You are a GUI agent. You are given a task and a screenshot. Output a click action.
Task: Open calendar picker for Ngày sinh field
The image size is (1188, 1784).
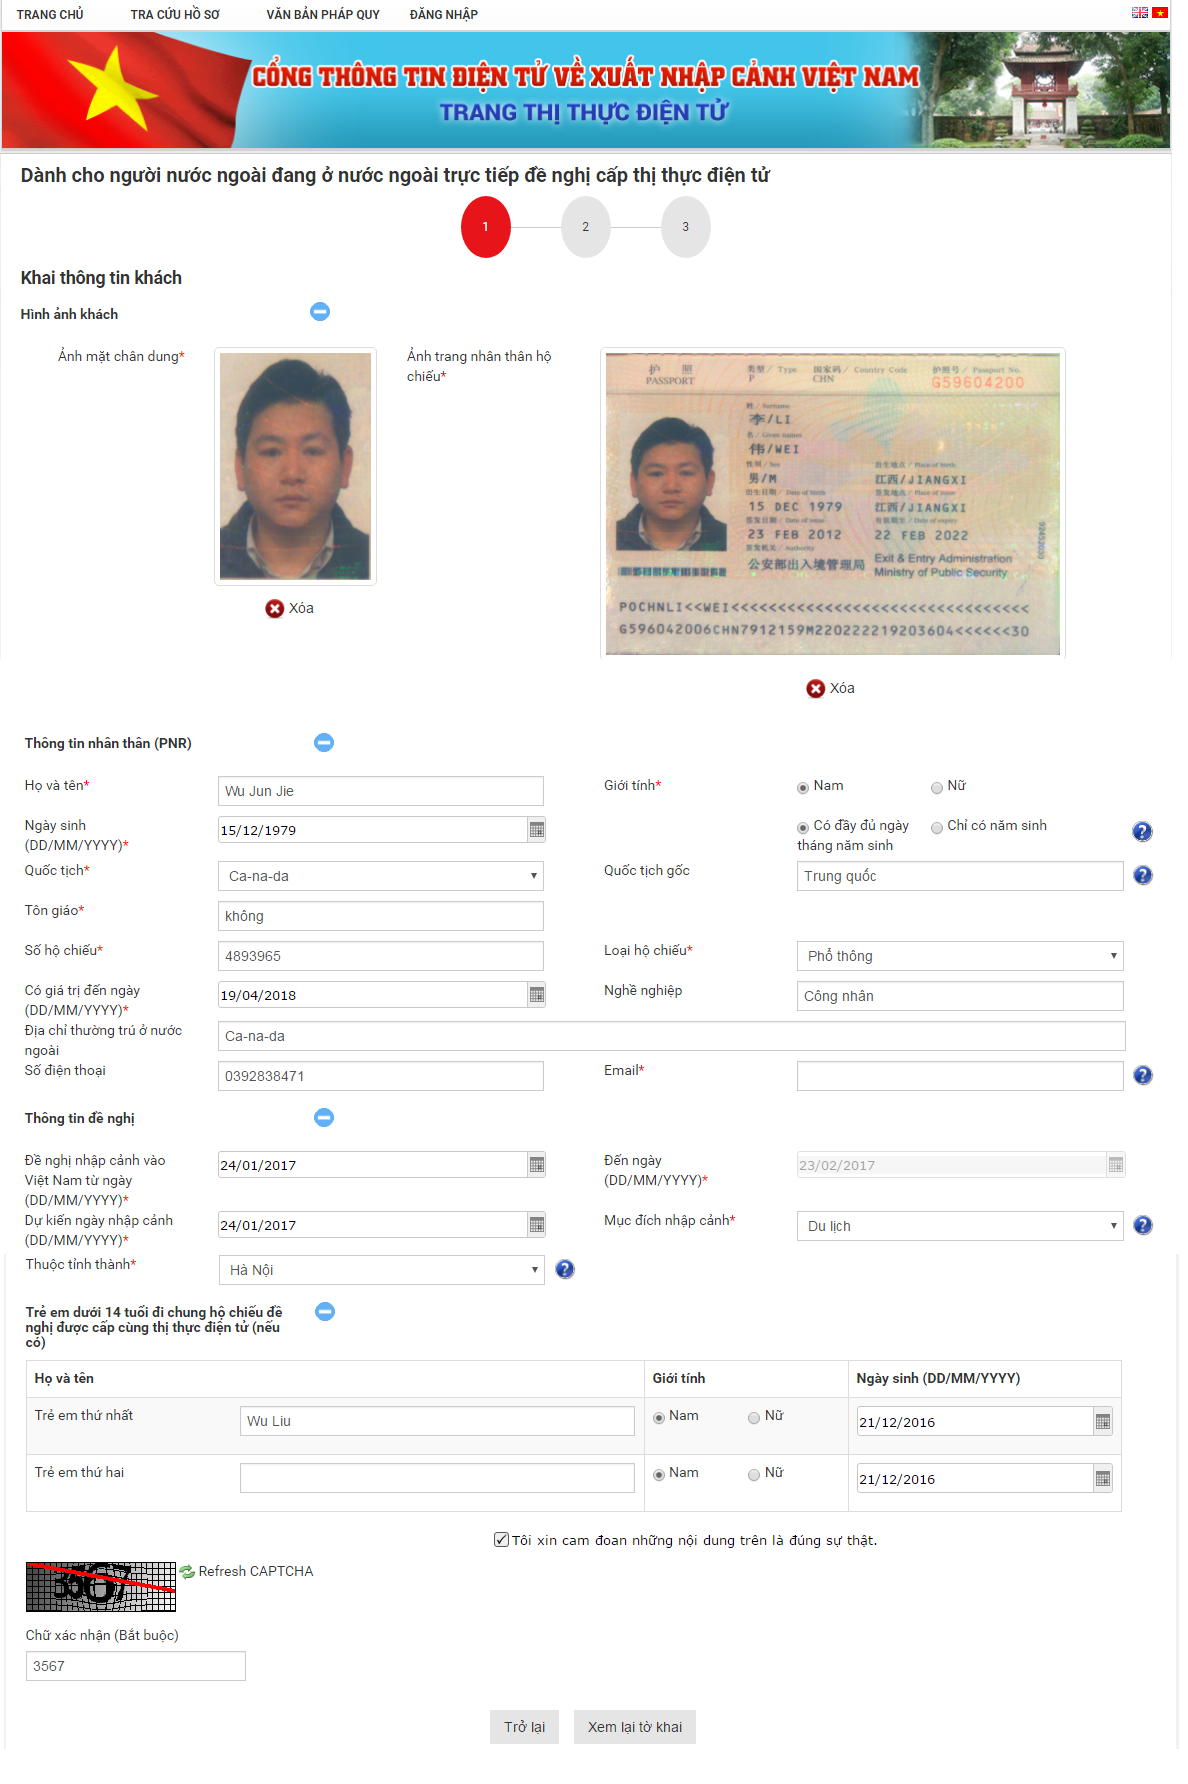pyautogui.click(x=536, y=830)
